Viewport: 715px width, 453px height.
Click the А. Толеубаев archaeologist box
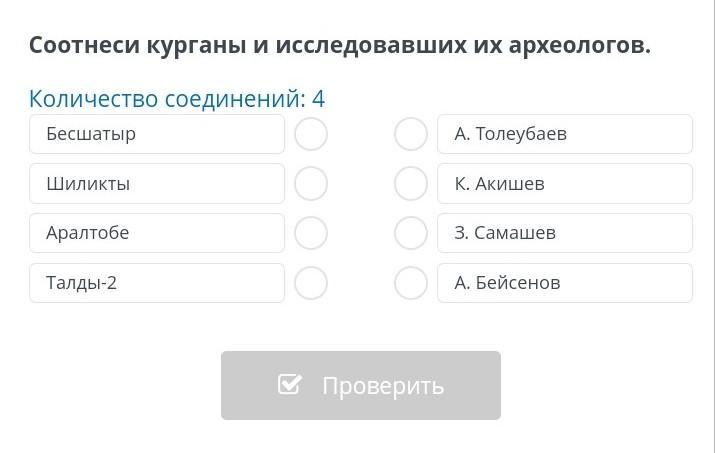(564, 134)
